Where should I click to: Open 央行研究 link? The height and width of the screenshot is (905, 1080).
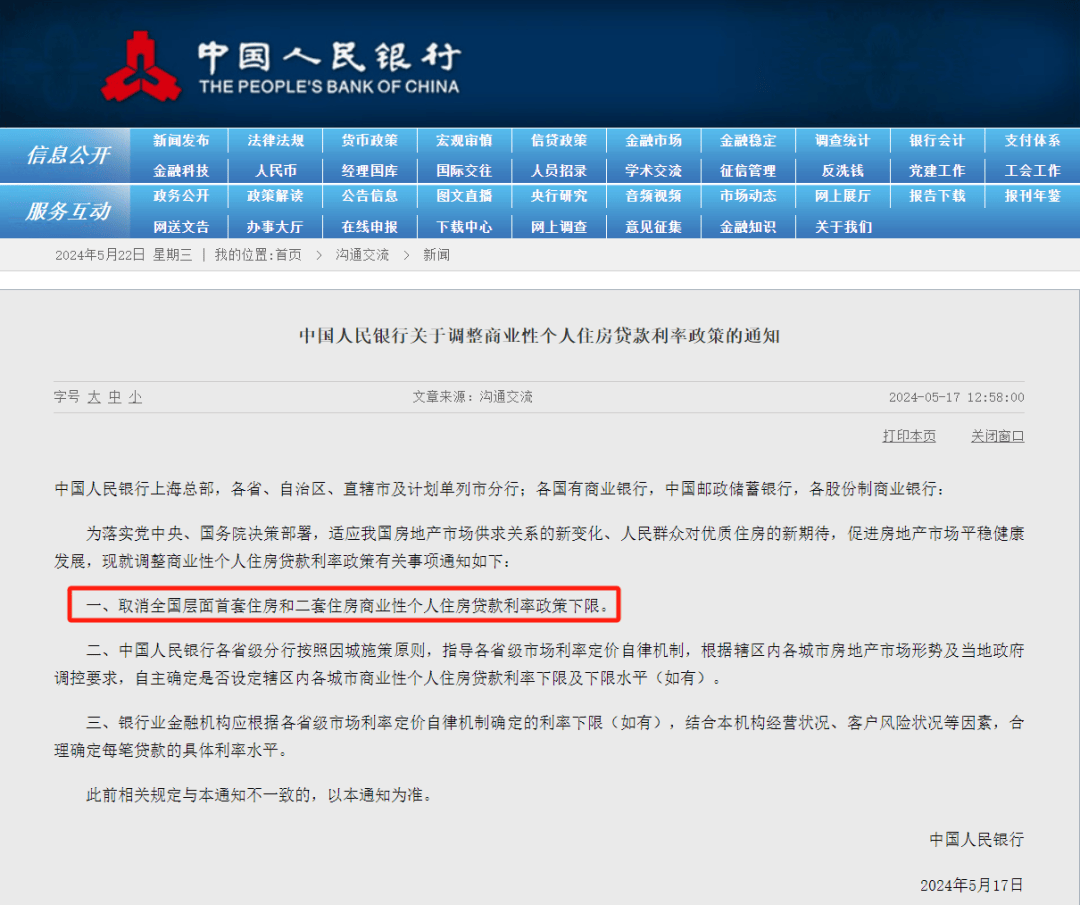[x=559, y=196]
